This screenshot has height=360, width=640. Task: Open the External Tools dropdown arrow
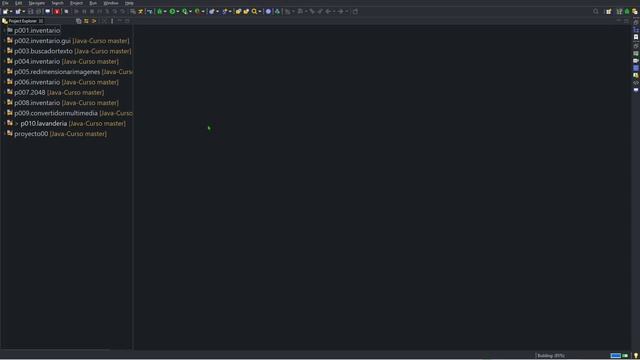[x=203, y=11]
